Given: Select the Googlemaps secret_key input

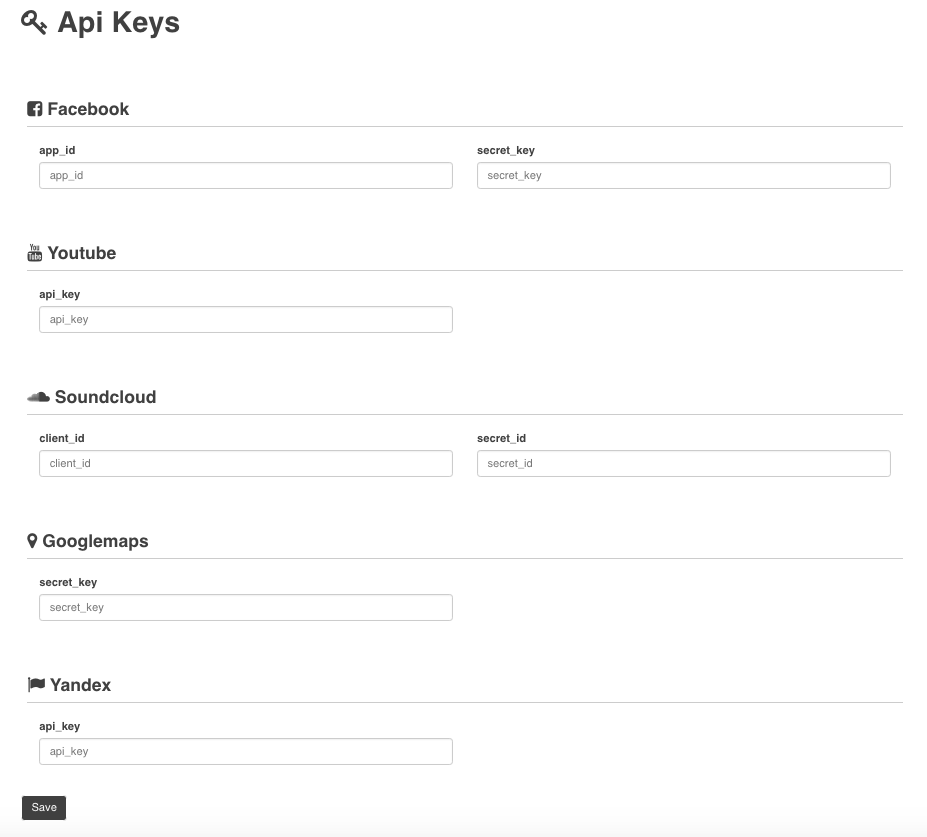Looking at the screenshot, I should point(245,608).
